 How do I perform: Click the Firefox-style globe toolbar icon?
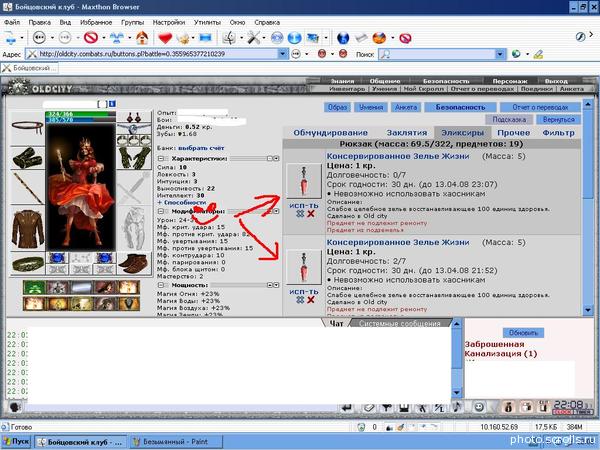[379, 38]
